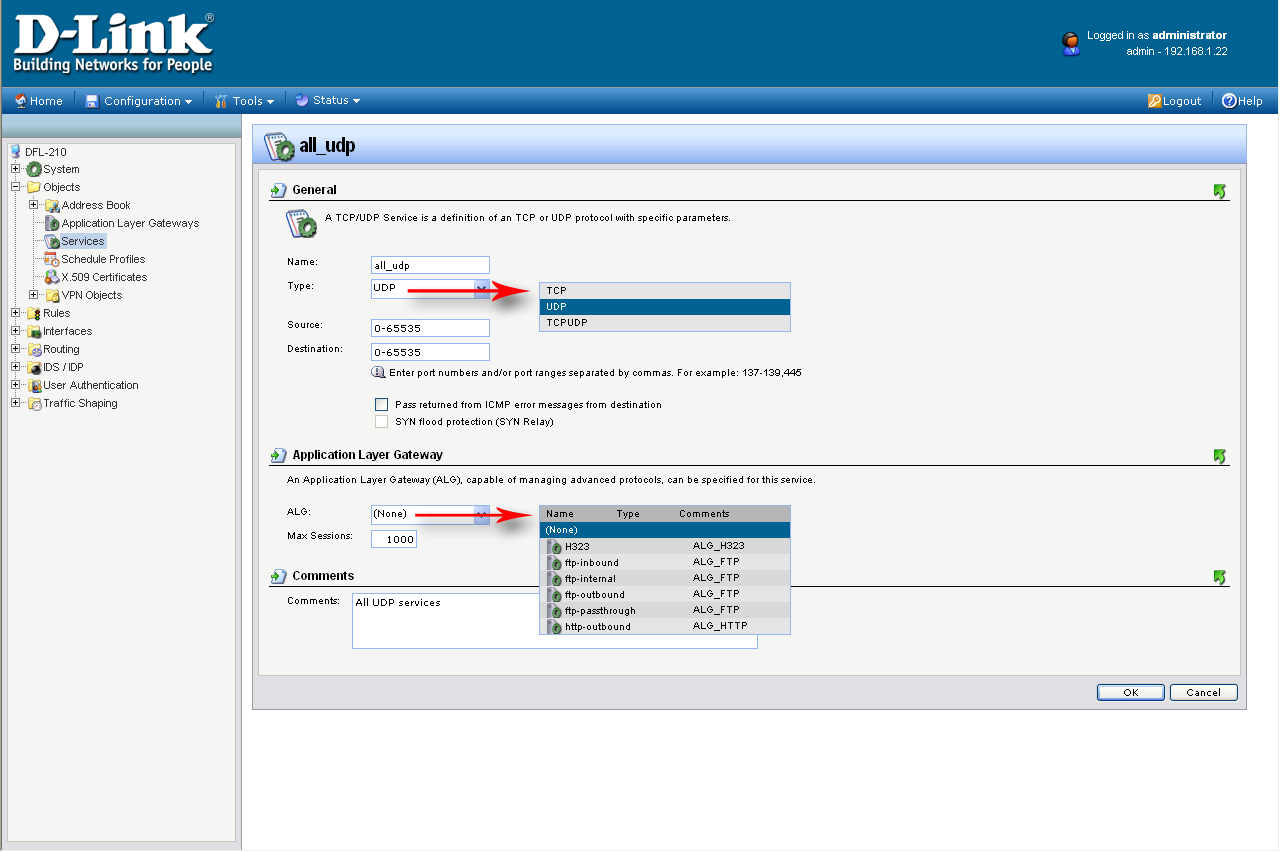Expand the Address Book tree node
The width and height of the screenshot is (1280, 852).
tap(34, 205)
